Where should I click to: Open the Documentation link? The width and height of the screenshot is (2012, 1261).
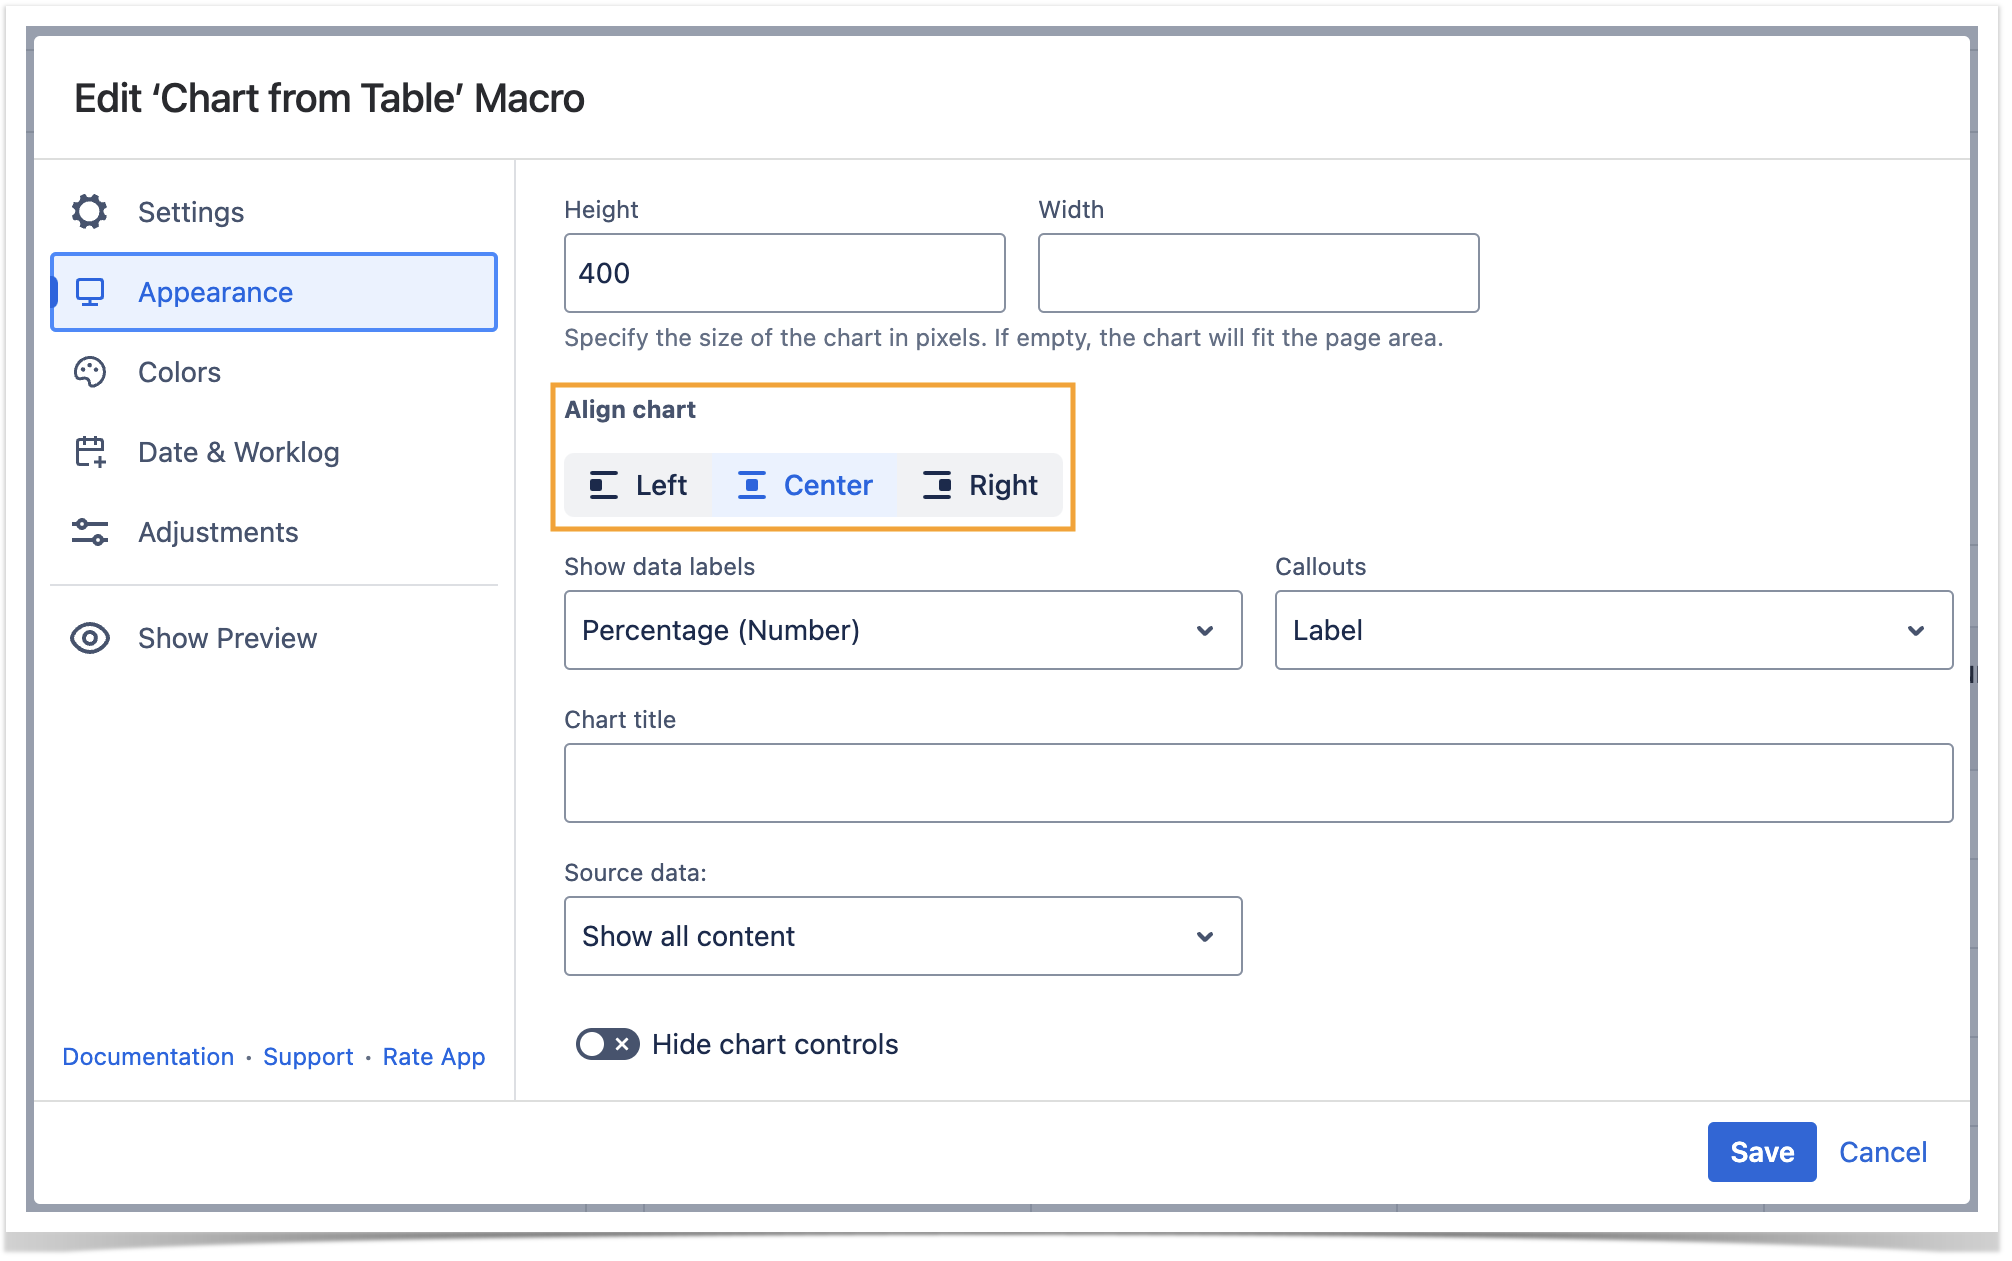click(148, 1057)
